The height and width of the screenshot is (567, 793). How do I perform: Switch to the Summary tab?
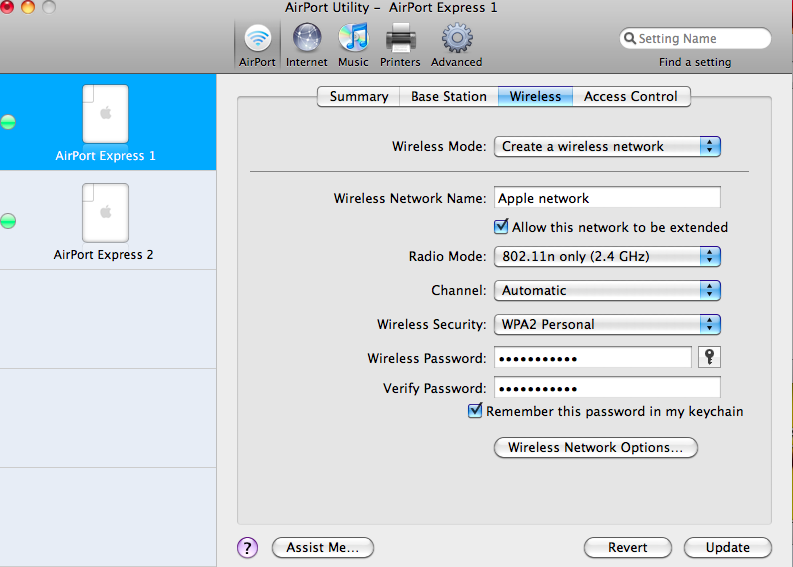pos(359,96)
